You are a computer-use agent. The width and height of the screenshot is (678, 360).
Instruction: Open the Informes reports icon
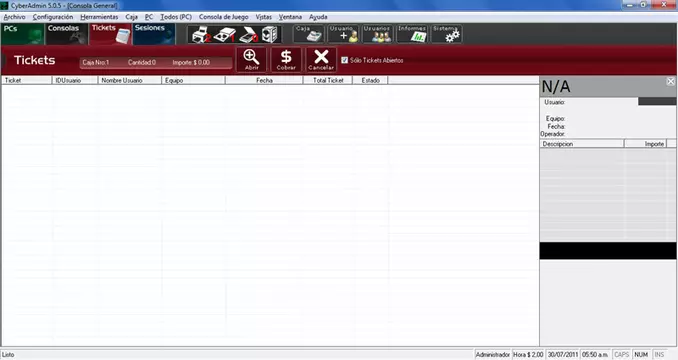coord(412,34)
